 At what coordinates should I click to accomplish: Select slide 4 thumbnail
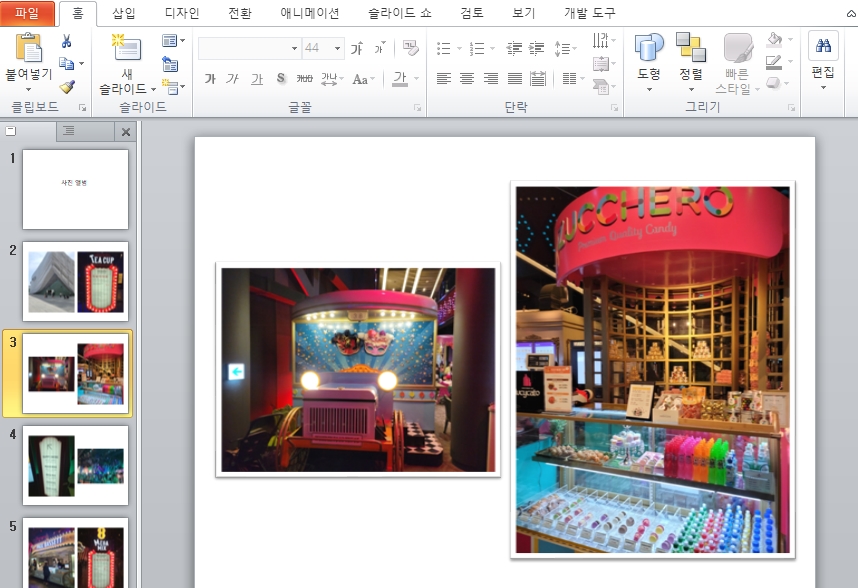tap(76, 465)
